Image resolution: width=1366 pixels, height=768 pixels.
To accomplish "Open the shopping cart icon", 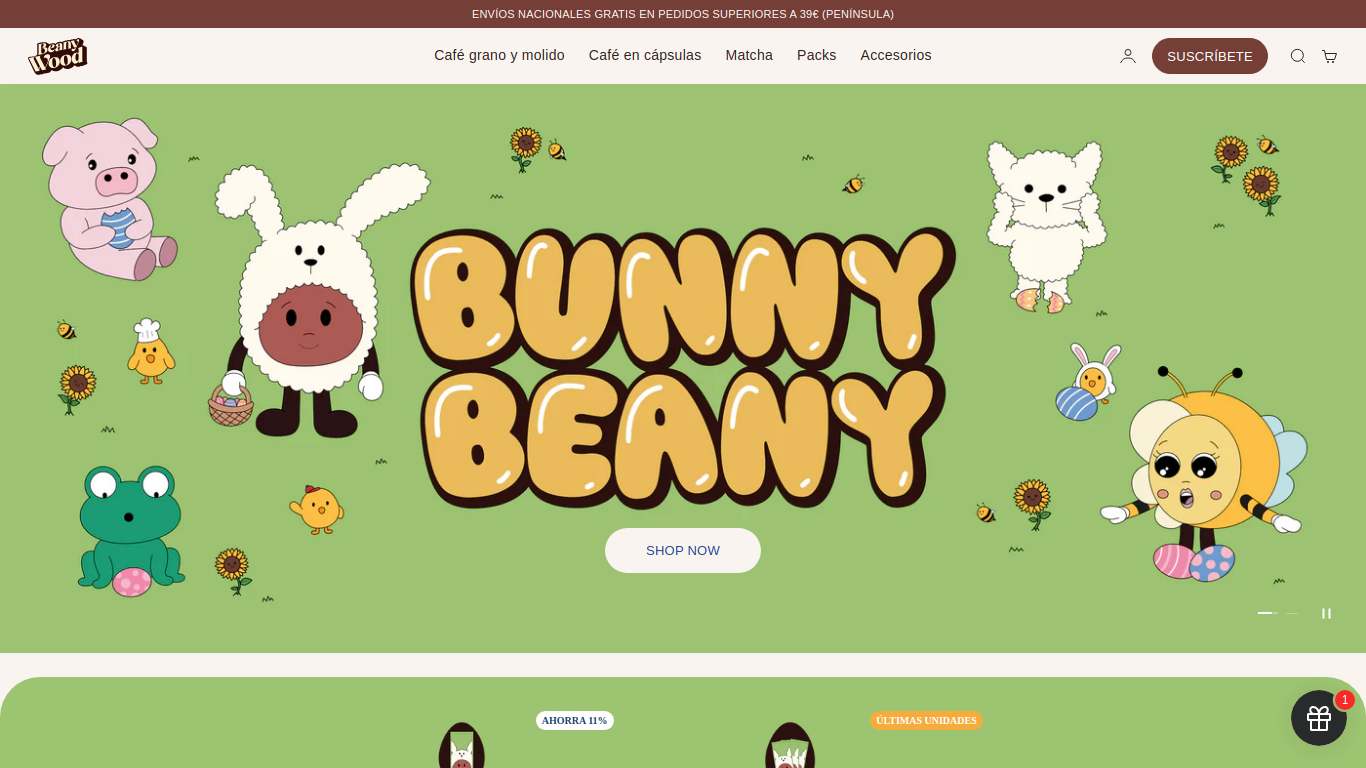I will [x=1330, y=56].
